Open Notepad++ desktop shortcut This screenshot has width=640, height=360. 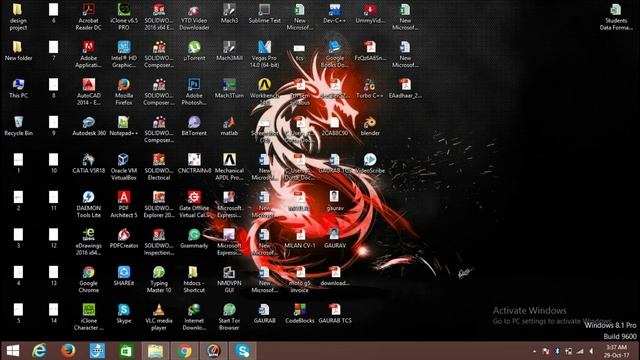(x=124, y=126)
